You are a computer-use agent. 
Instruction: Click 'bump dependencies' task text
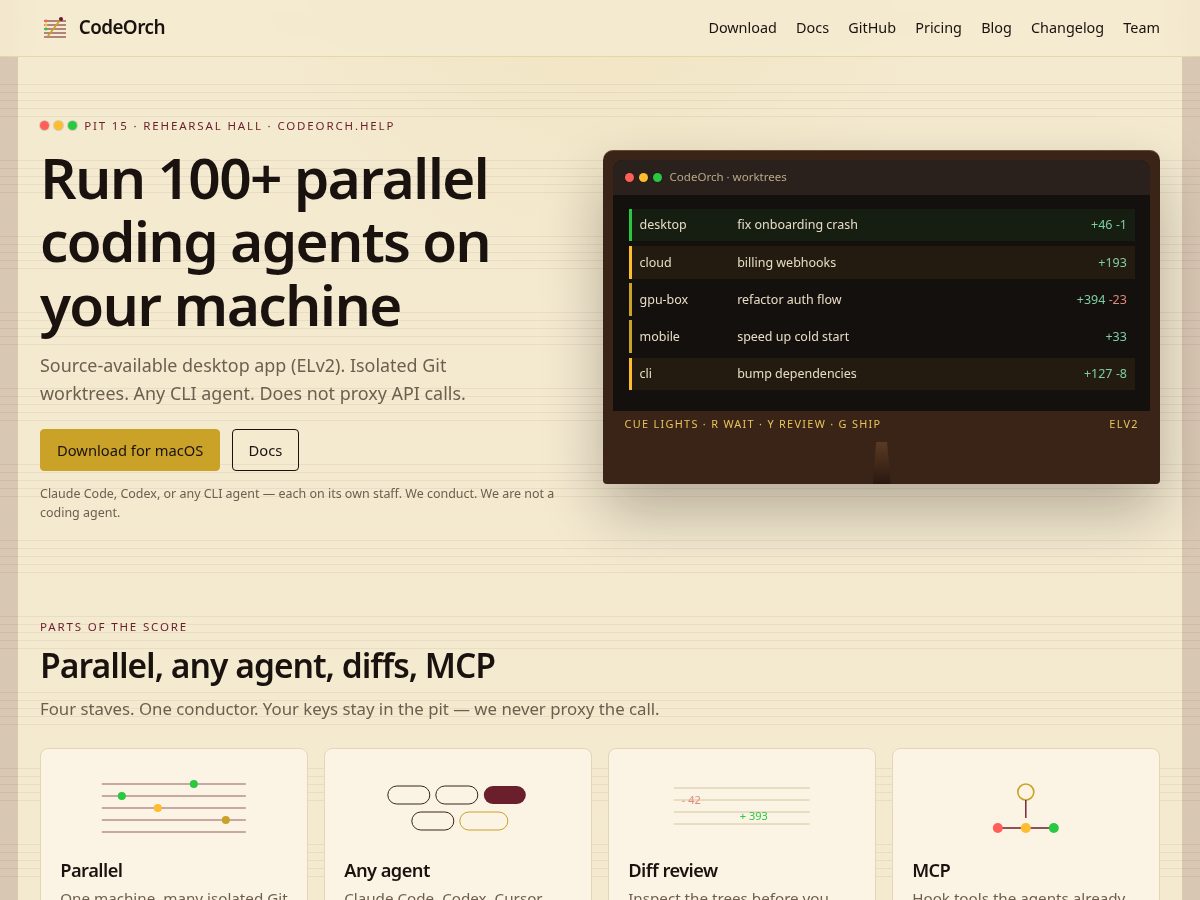[797, 373]
